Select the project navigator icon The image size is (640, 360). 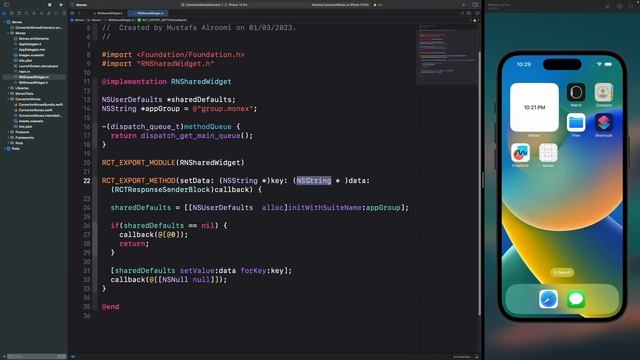click(x=5, y=13)
